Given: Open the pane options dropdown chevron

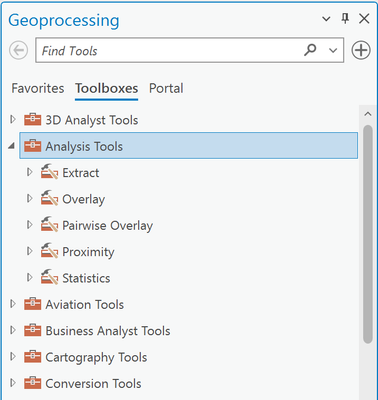Looking at the screenshot, I should [x=326, y=19].
